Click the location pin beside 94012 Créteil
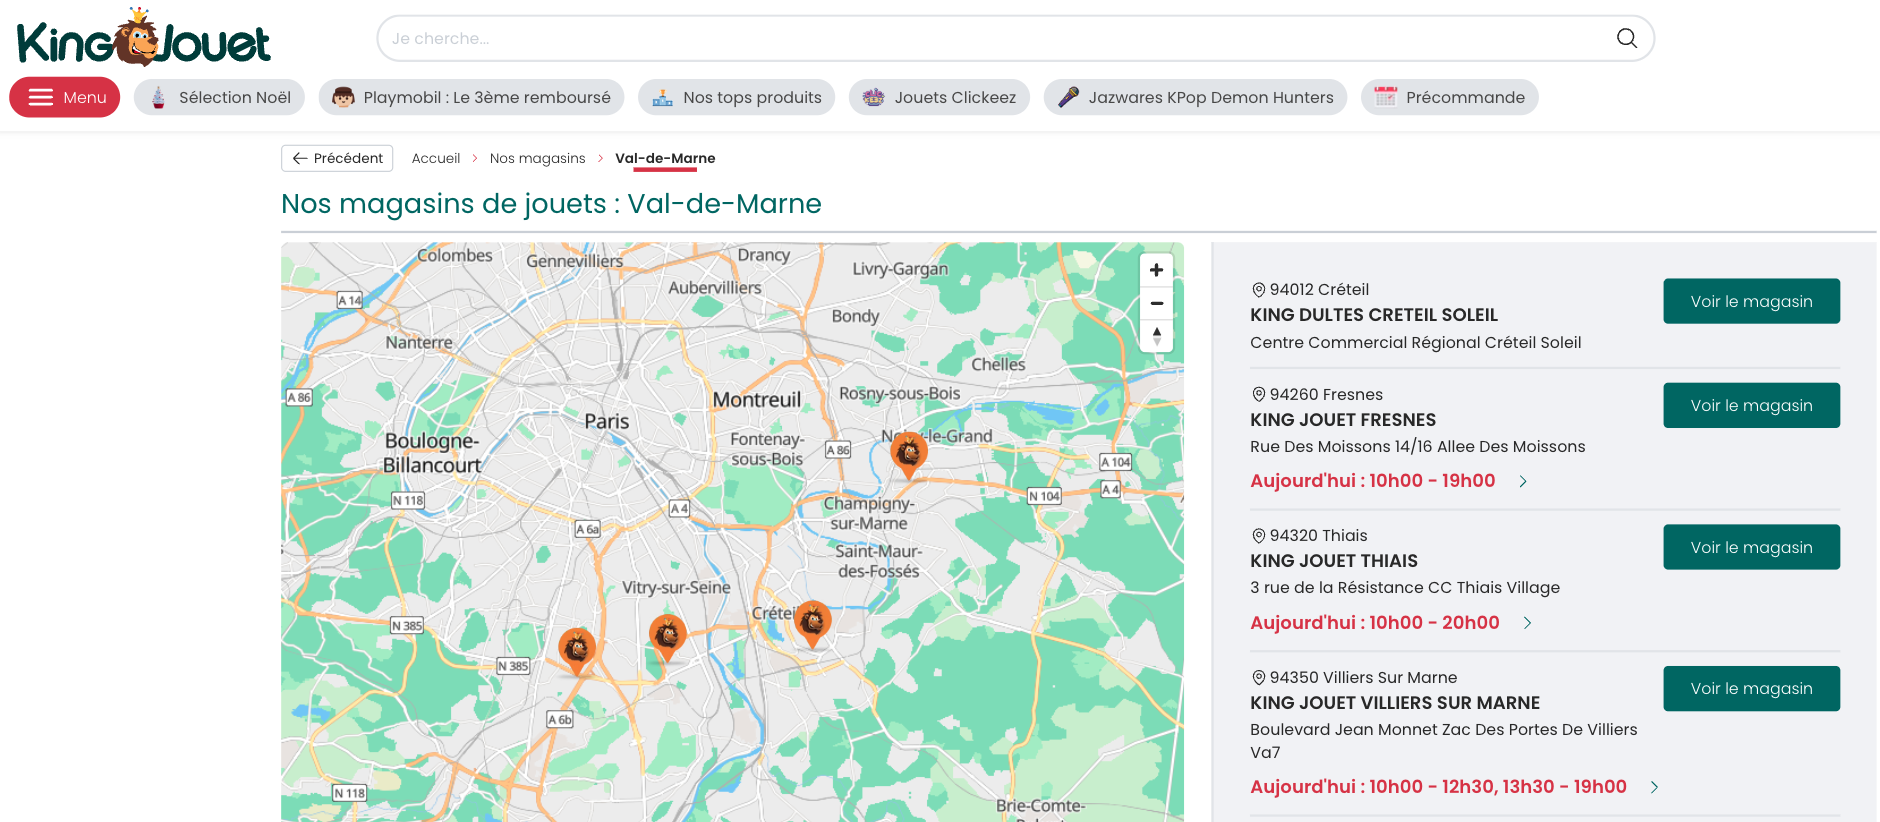The width and height of the screenshot is (1880, 822). [x=1258, y=290]
